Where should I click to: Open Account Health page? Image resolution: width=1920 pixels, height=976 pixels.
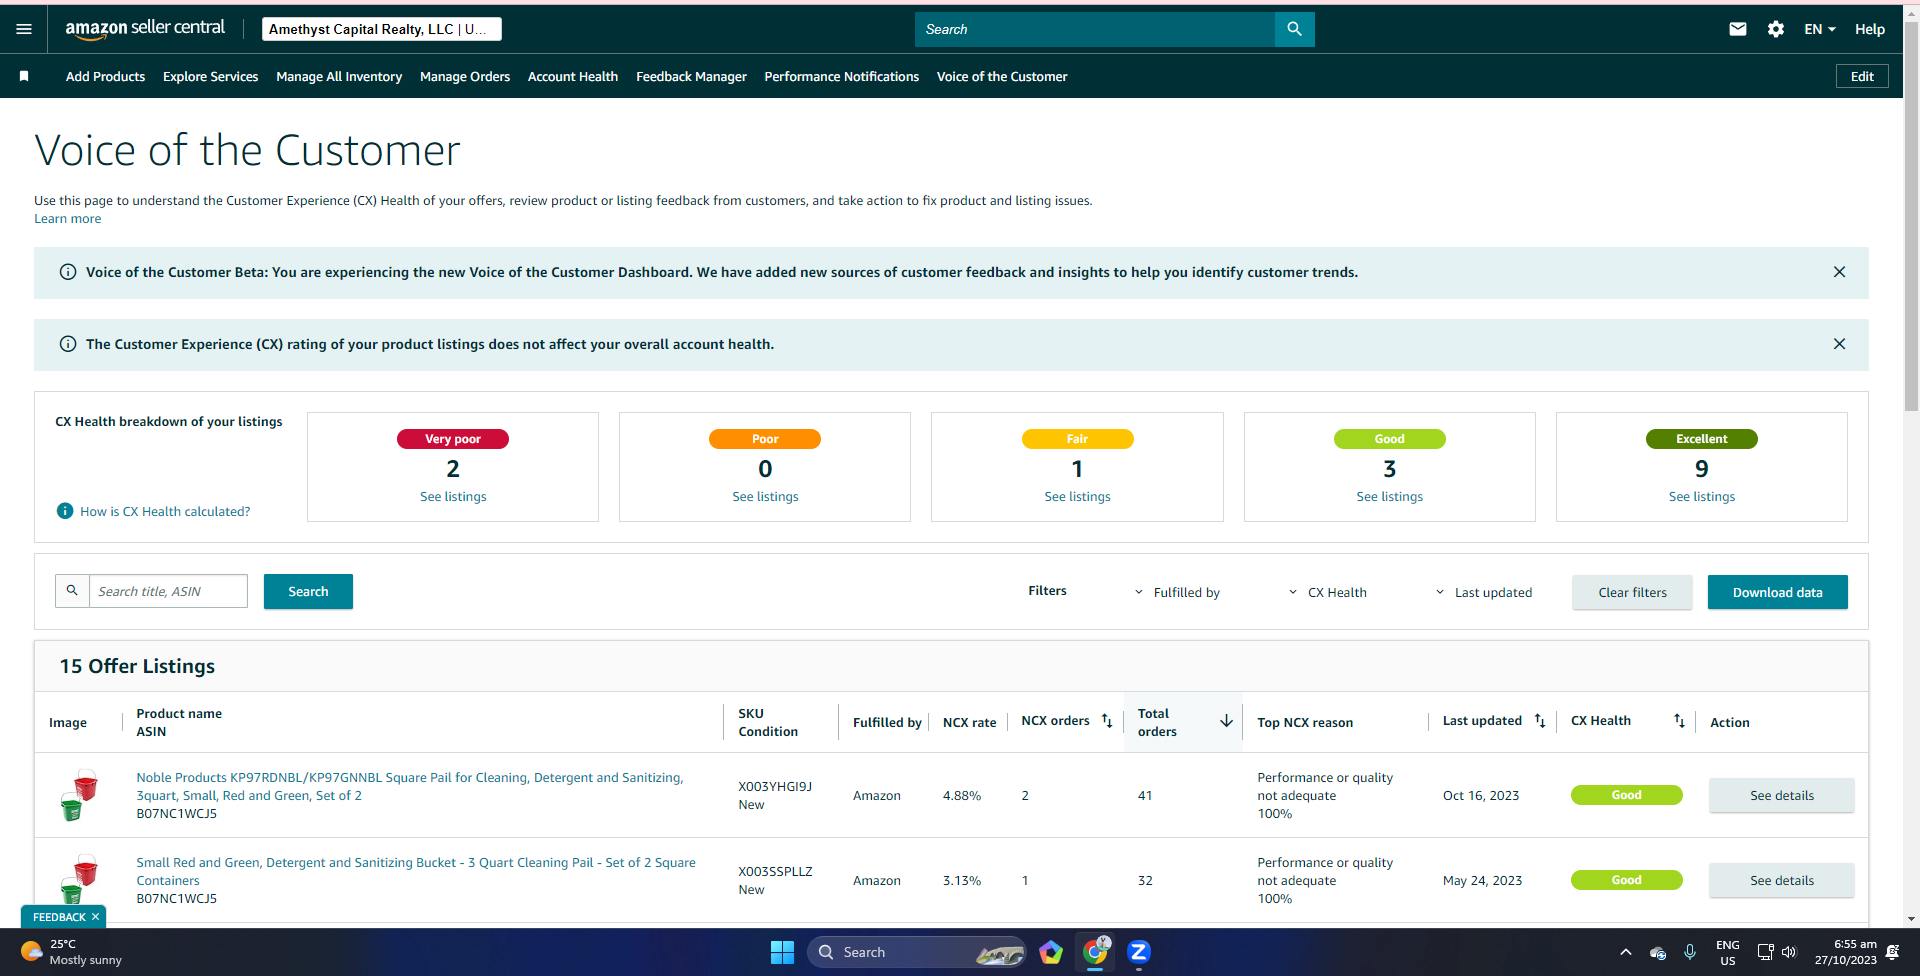coord(573,76)
